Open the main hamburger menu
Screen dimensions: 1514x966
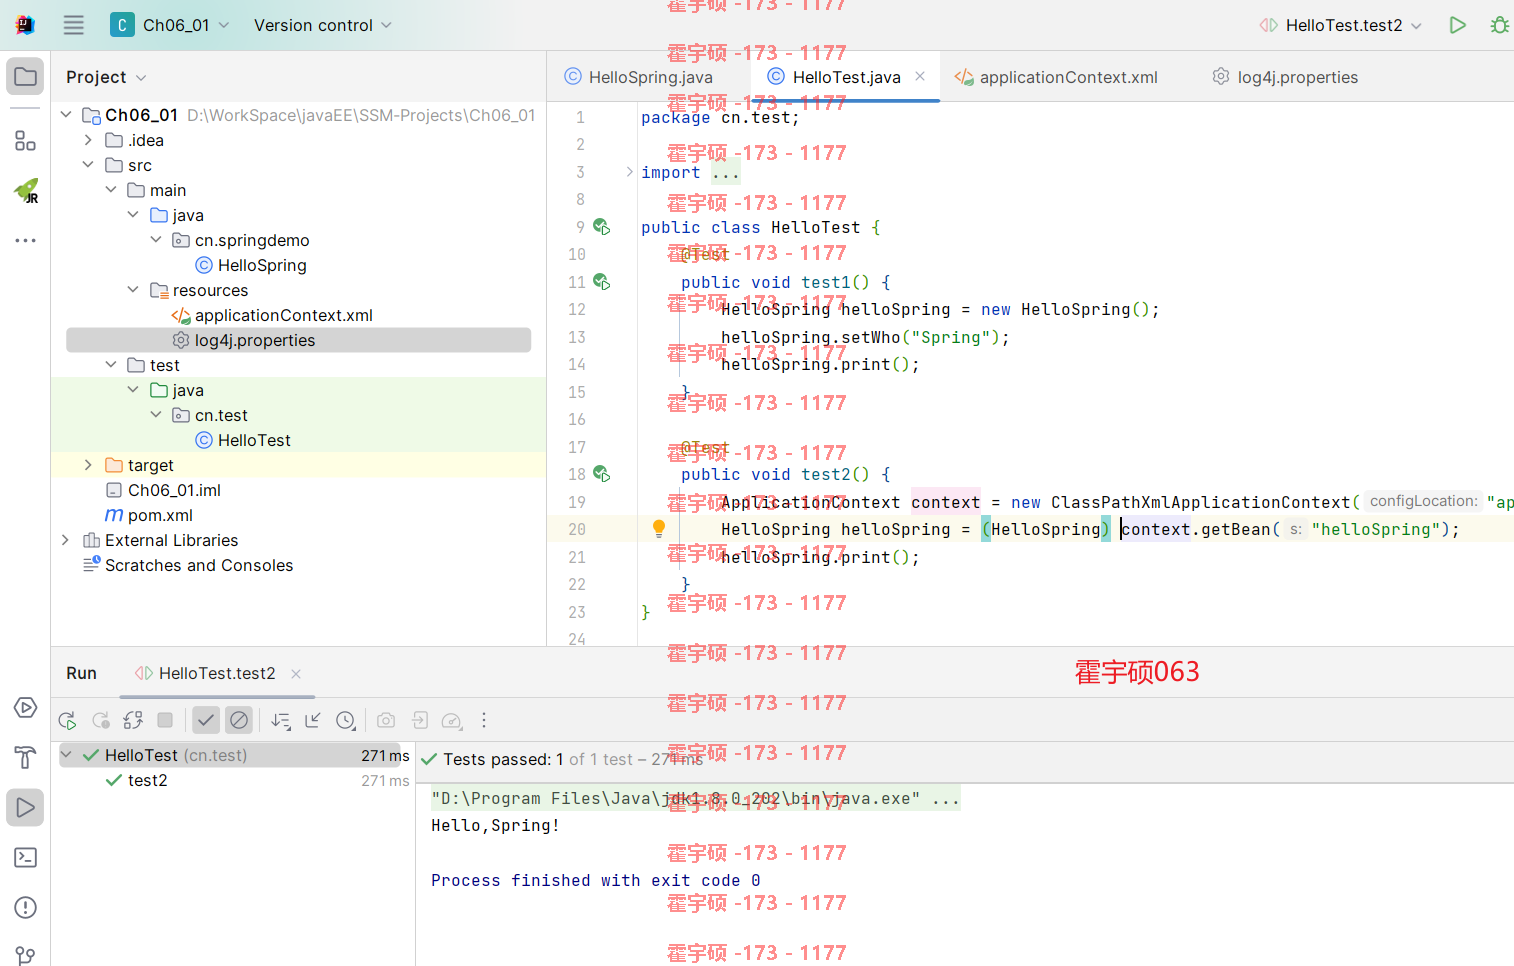tap(74, 25)
